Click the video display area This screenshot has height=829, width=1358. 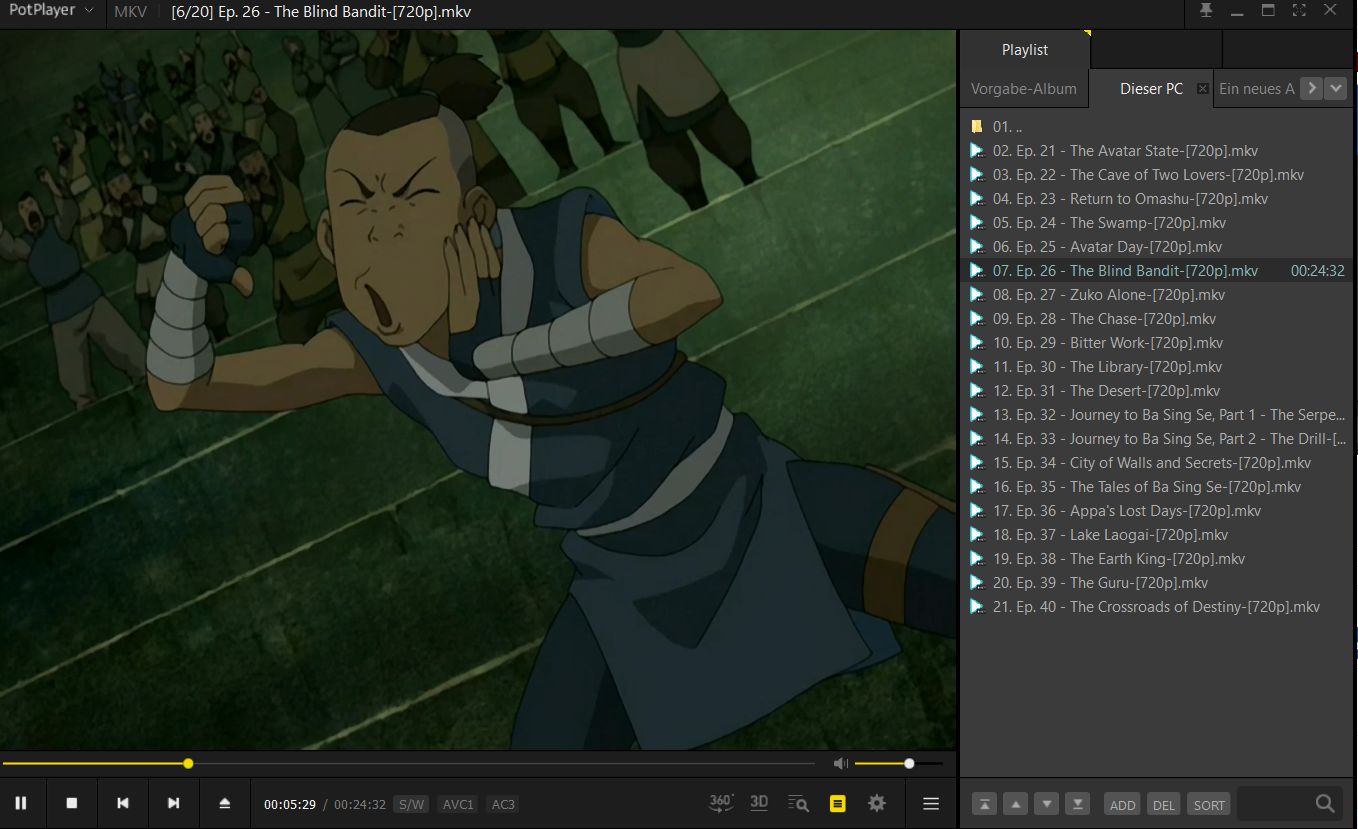[478, 389]
